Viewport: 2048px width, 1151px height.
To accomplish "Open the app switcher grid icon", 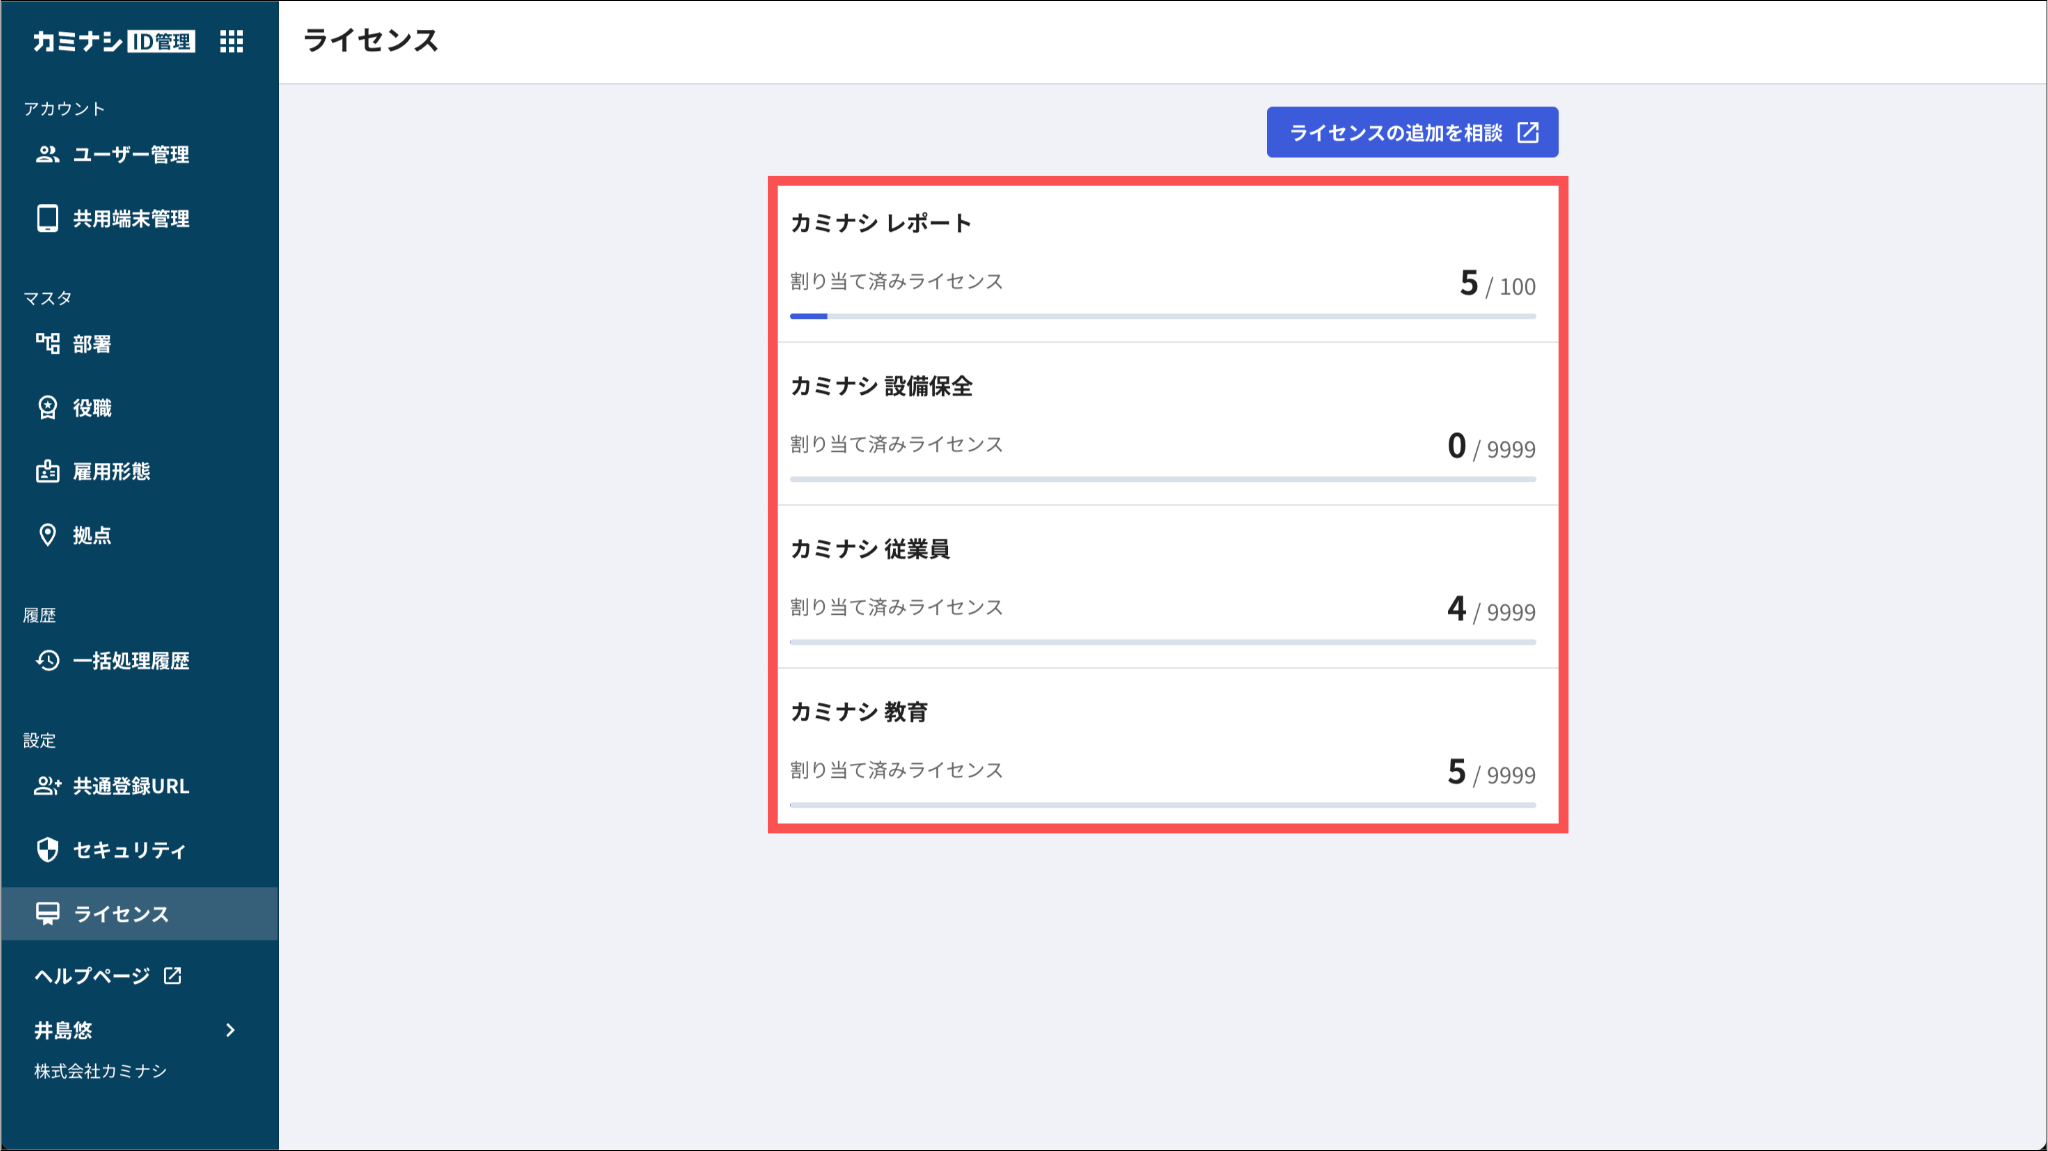I will point(232,41).
